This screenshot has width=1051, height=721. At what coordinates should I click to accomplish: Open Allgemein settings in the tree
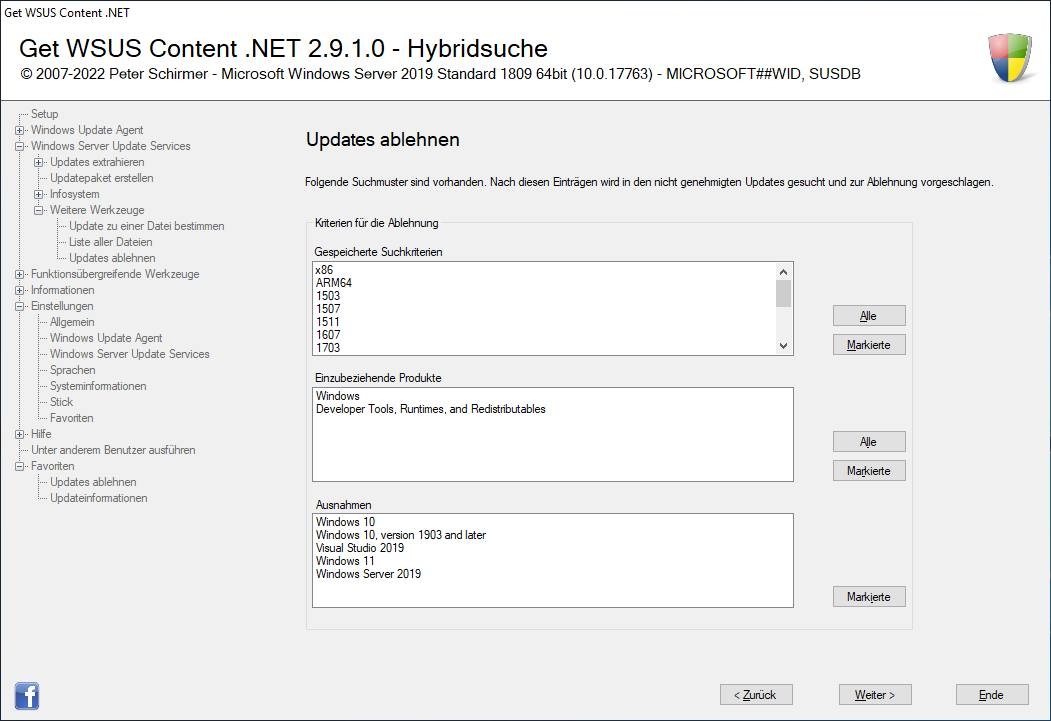[x=72, y=322]
